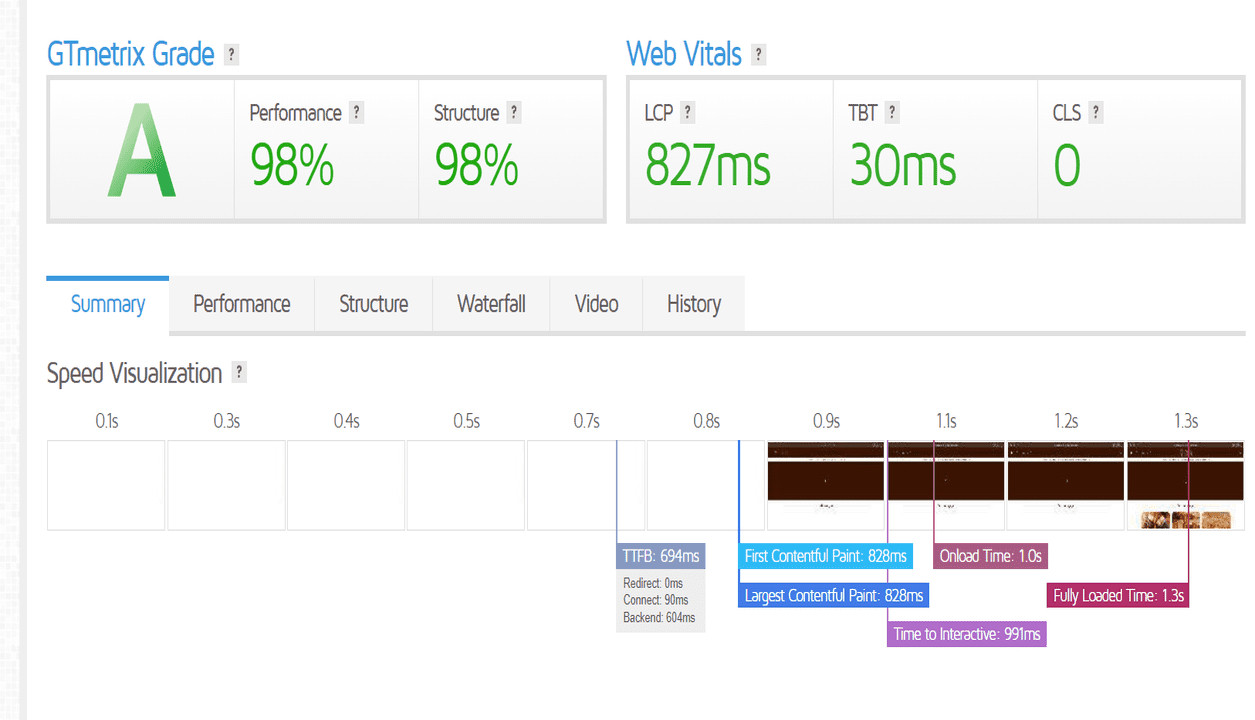Click Onload Time: 1.0s label
Screen dimensions: 1255x720
coord(990,556)
